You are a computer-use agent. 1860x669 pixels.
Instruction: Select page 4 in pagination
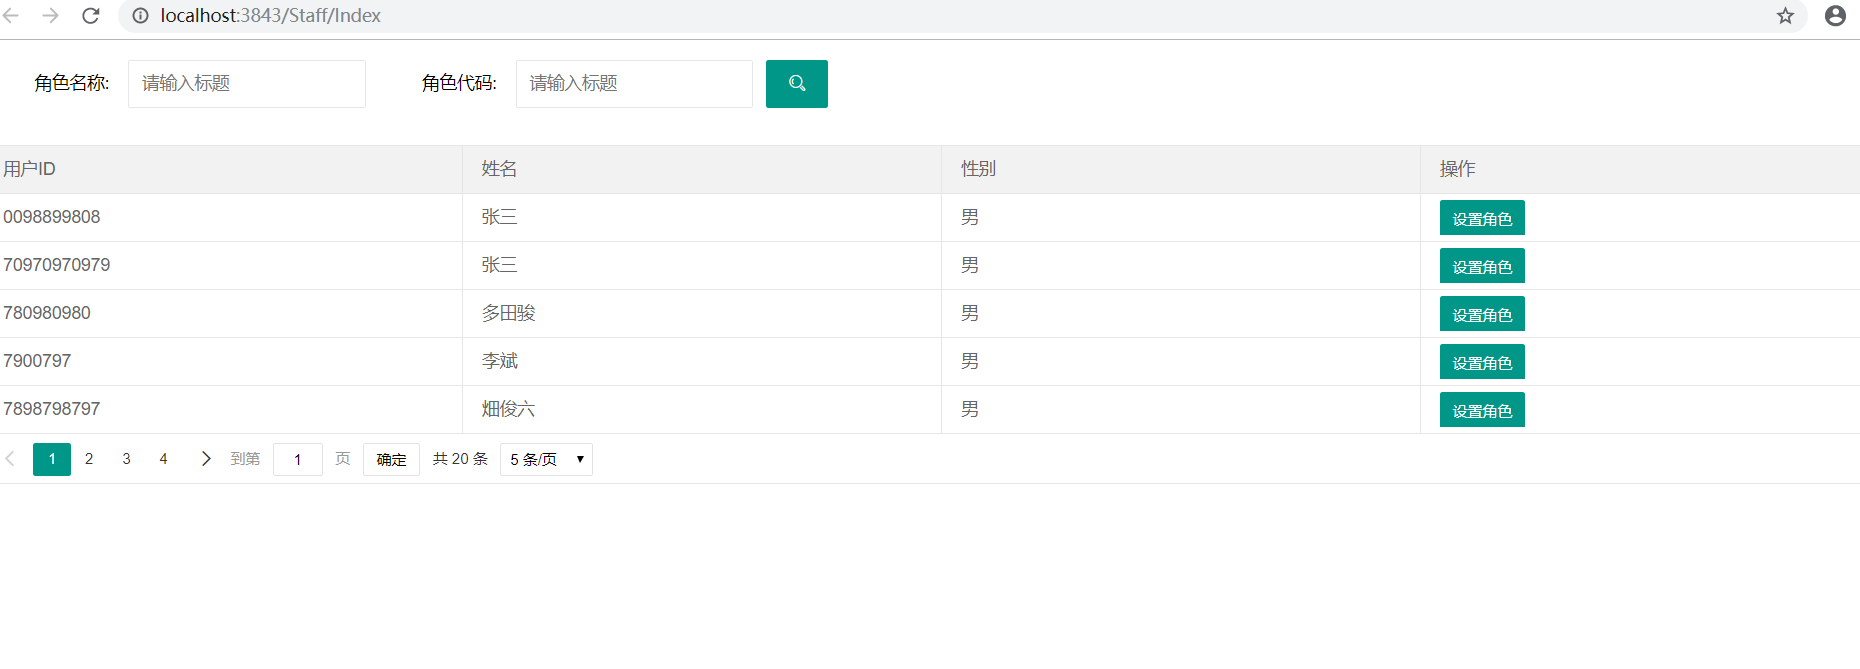coord(163,459)
